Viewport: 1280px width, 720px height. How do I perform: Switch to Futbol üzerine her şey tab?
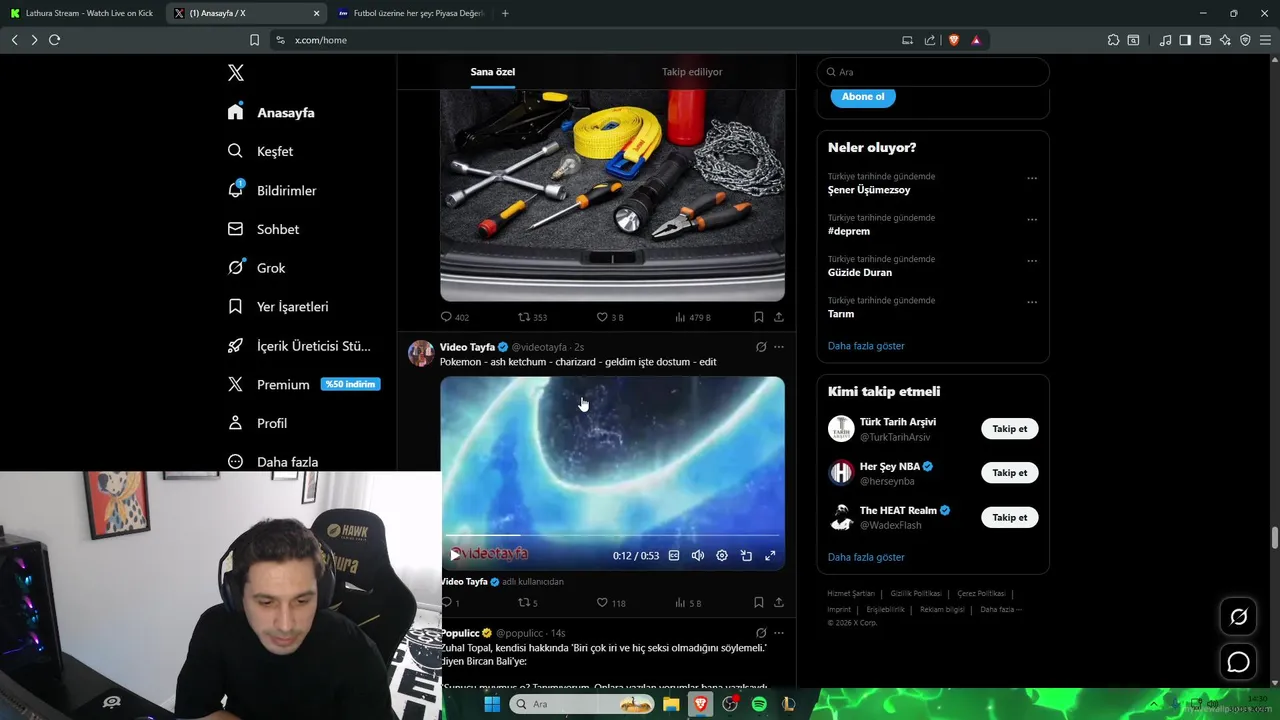pos(410,13)
